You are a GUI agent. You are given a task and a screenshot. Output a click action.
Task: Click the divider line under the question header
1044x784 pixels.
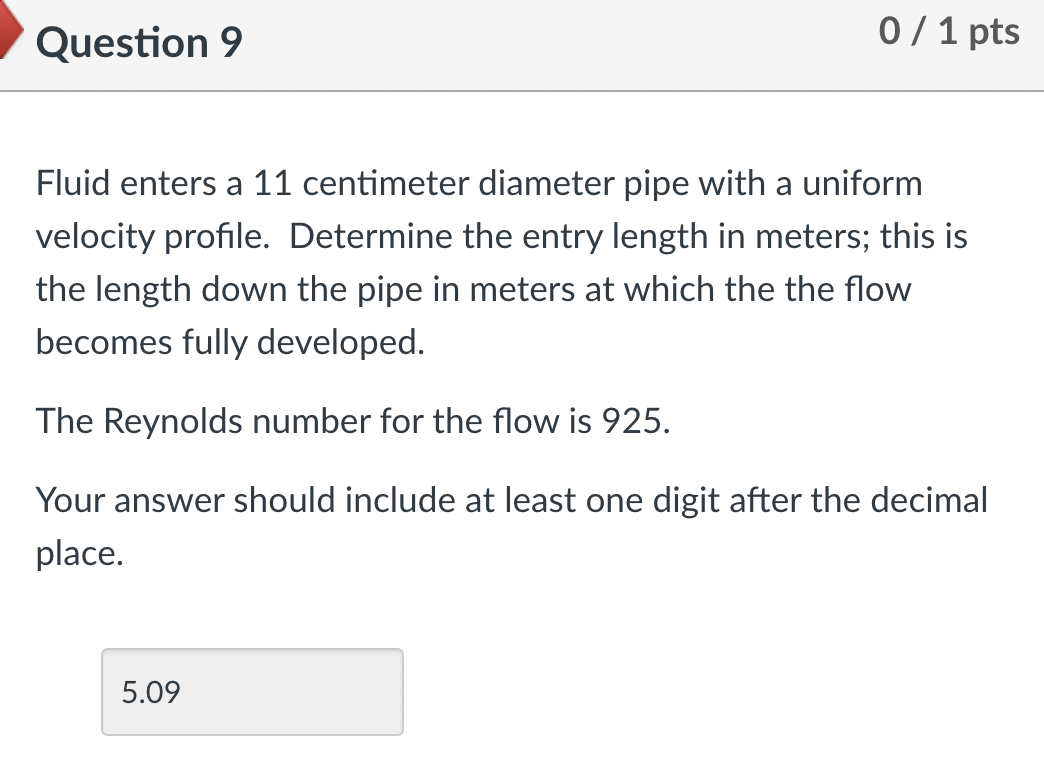(522, 92)
